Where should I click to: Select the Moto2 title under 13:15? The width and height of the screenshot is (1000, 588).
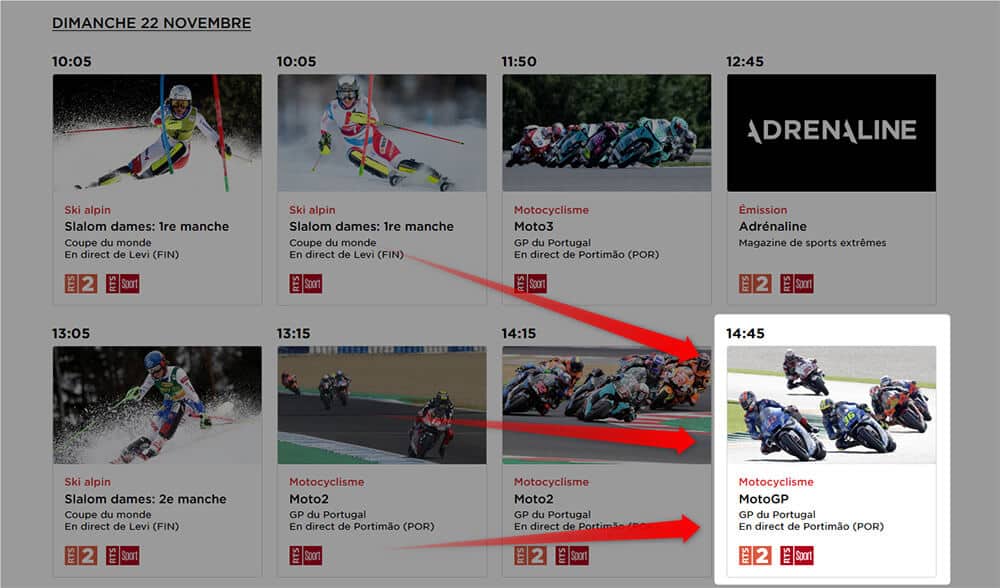[309, 499]
